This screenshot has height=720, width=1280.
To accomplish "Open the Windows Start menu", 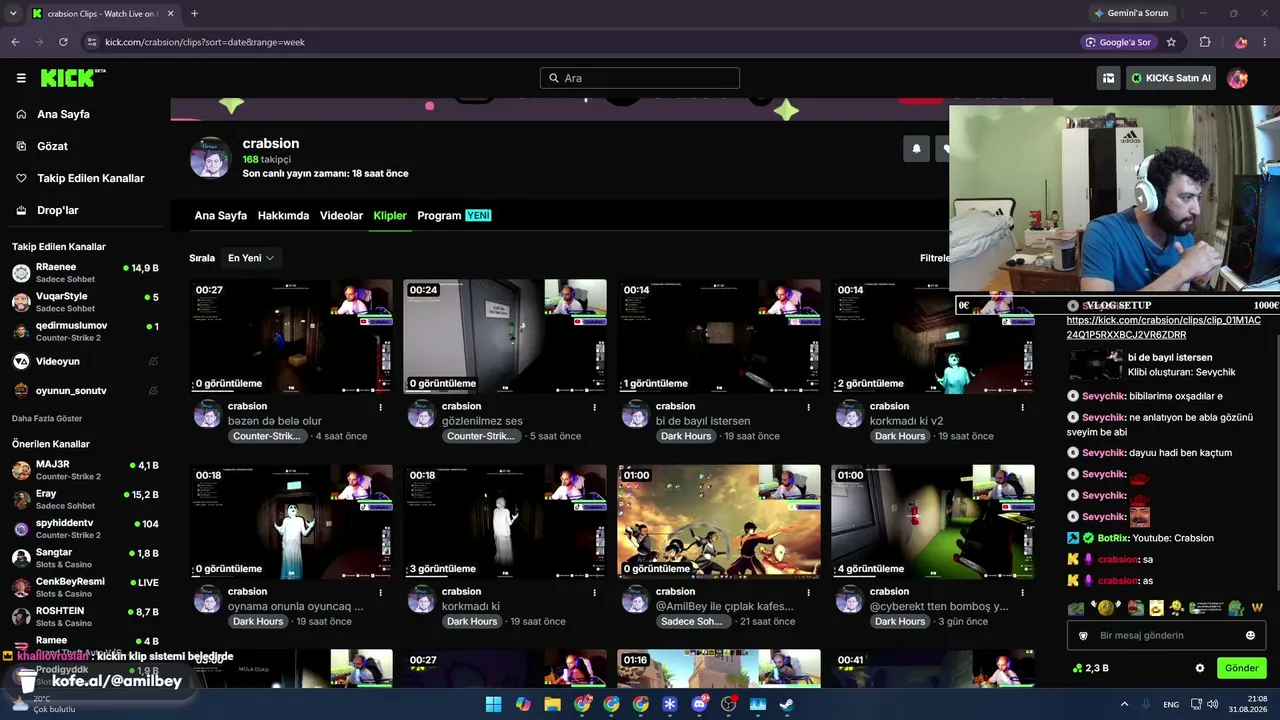I will 493,704.
